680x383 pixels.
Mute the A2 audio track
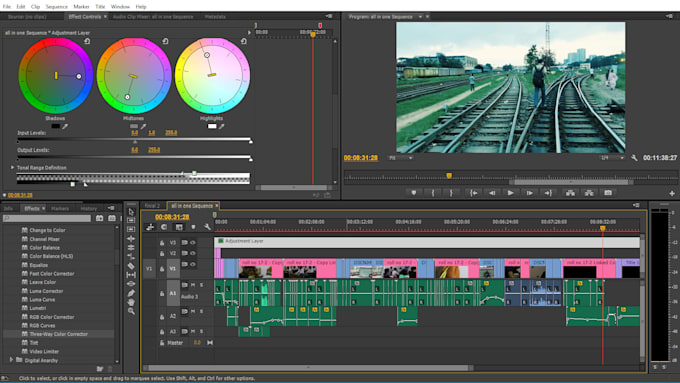point(193,311)
